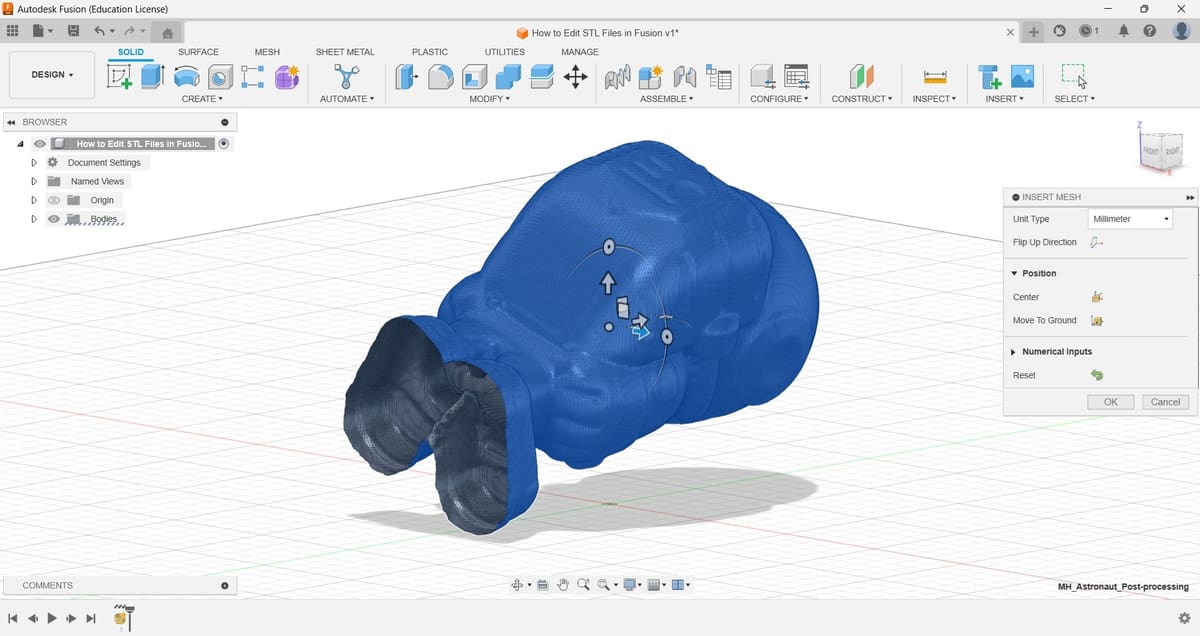
Task: Toggle visibility of the Origin folder
Action: (54, 200)
